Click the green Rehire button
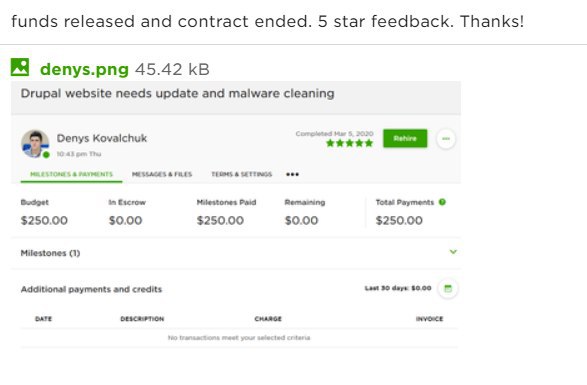Viewport: 587px width, 385px height. point(405,139)
